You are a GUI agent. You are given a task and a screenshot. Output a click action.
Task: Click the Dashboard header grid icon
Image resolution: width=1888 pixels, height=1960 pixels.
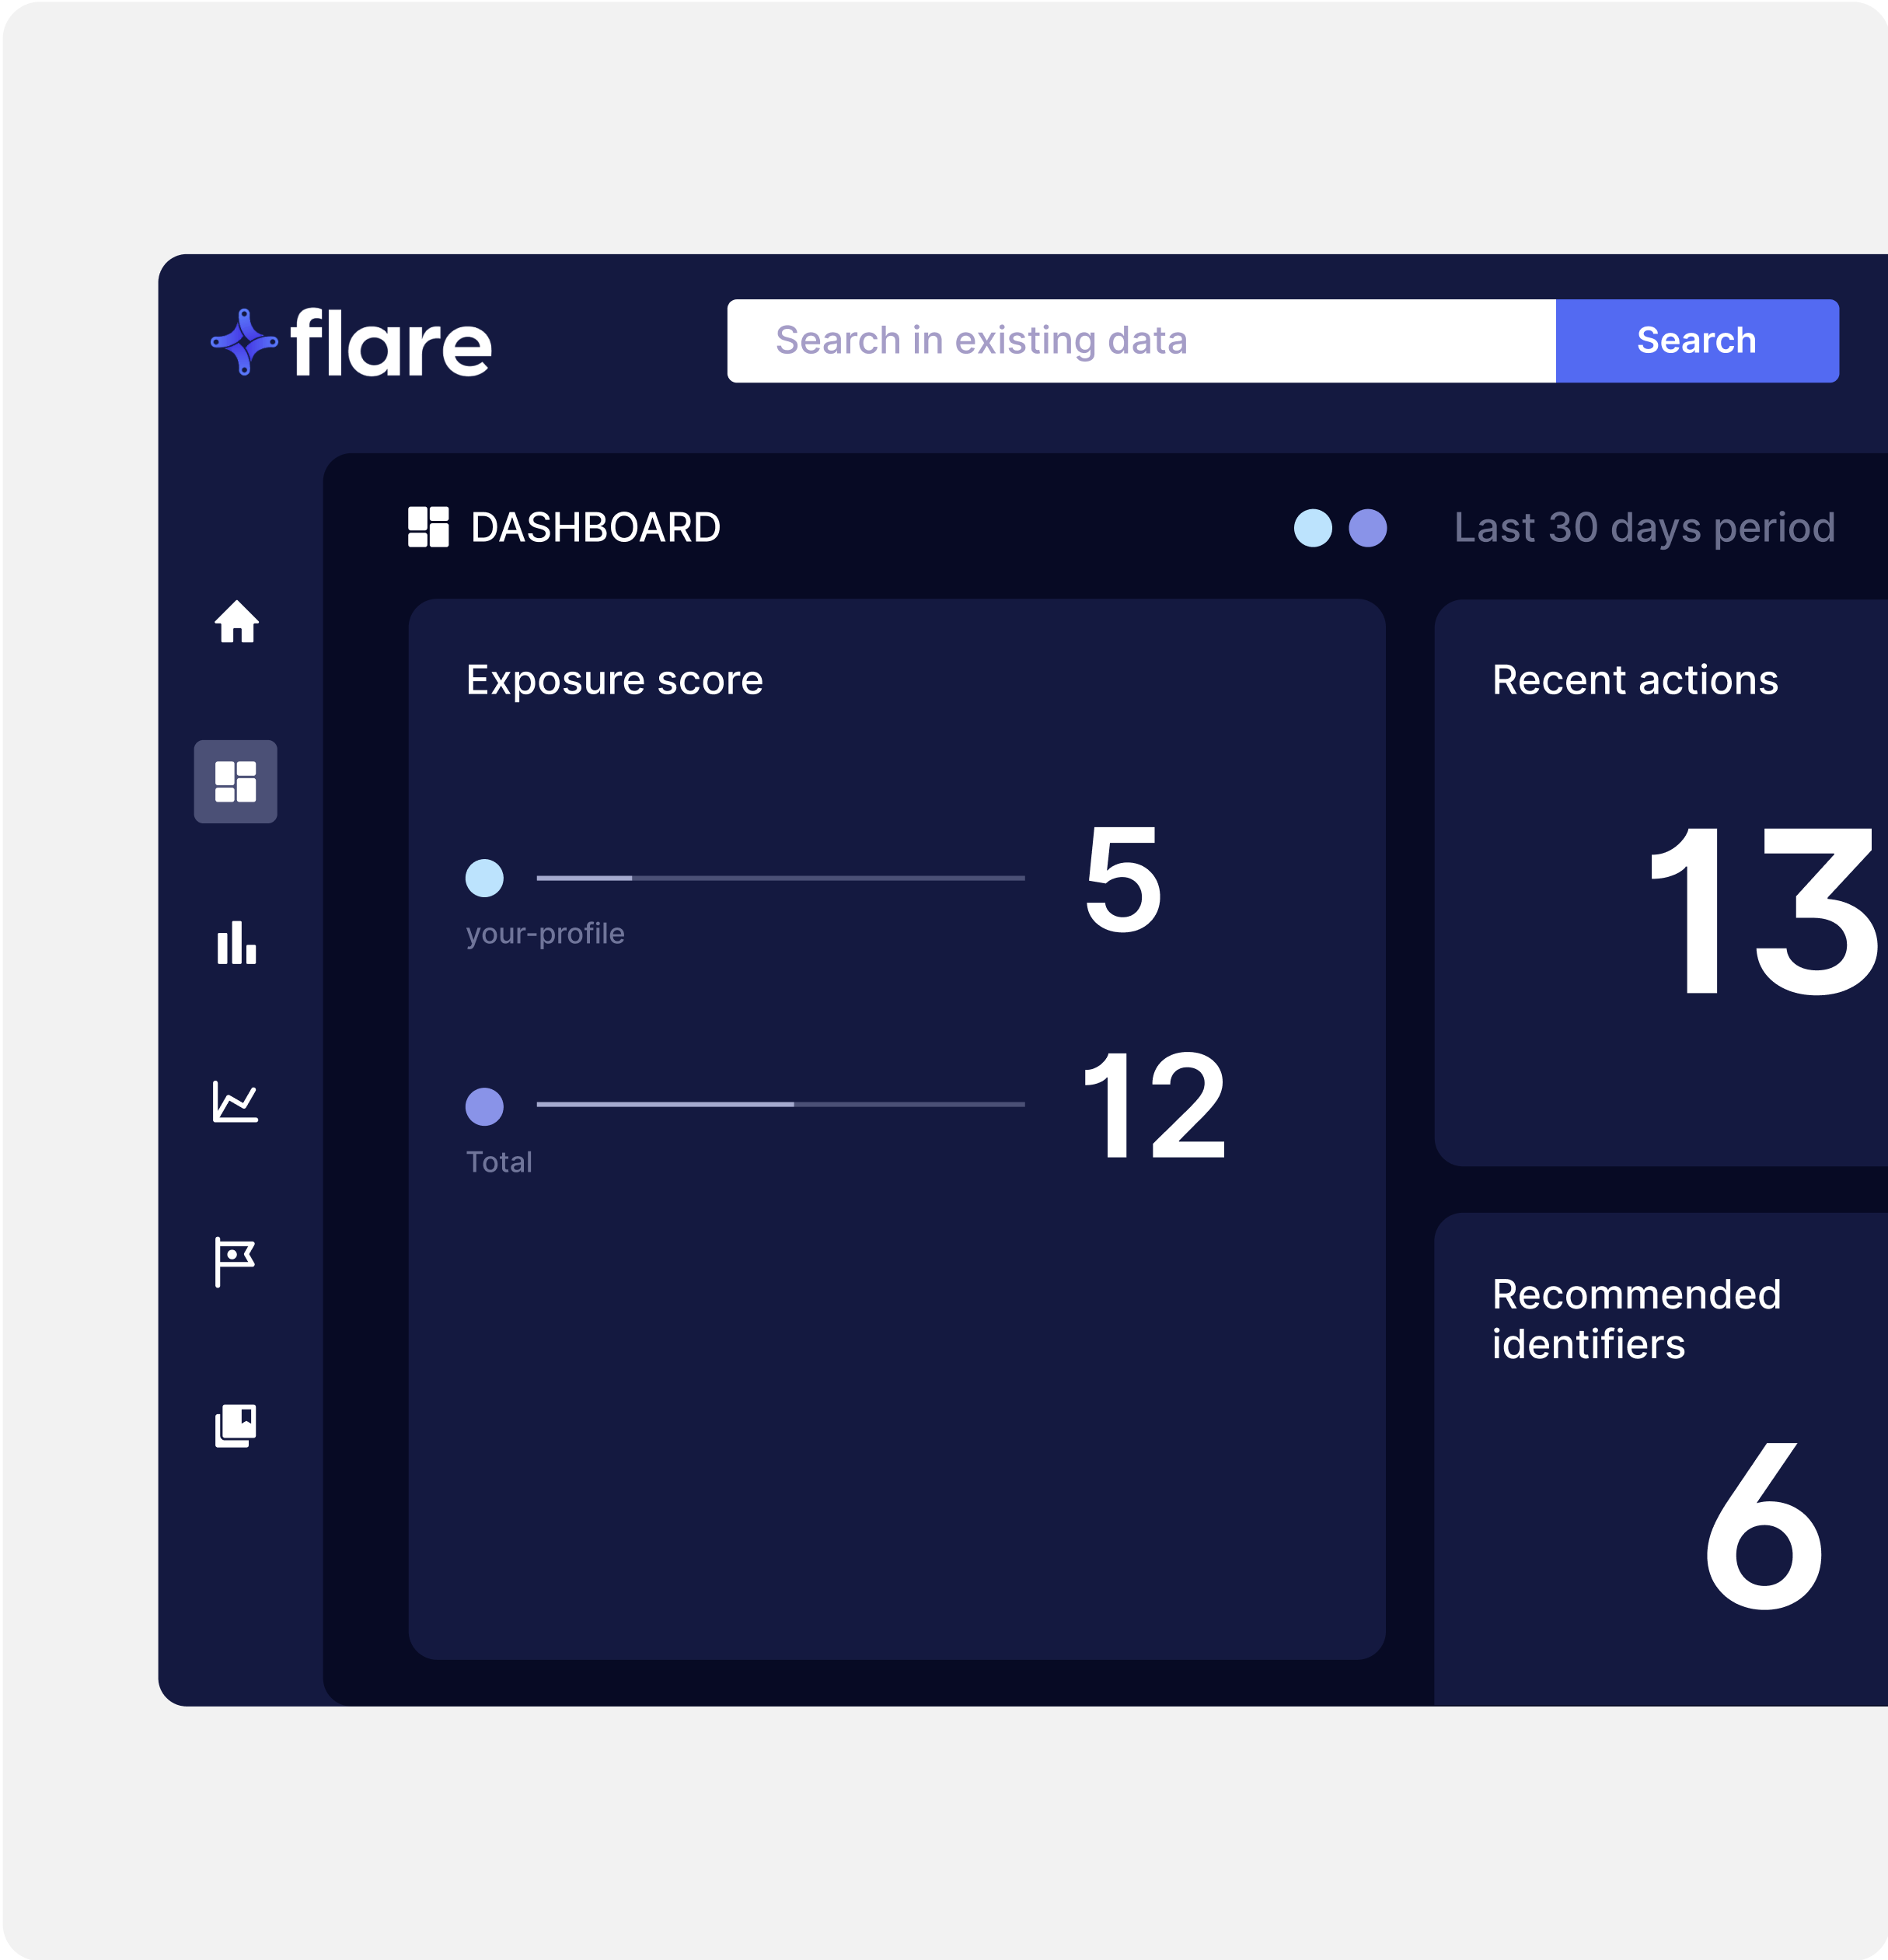[428, 527]
